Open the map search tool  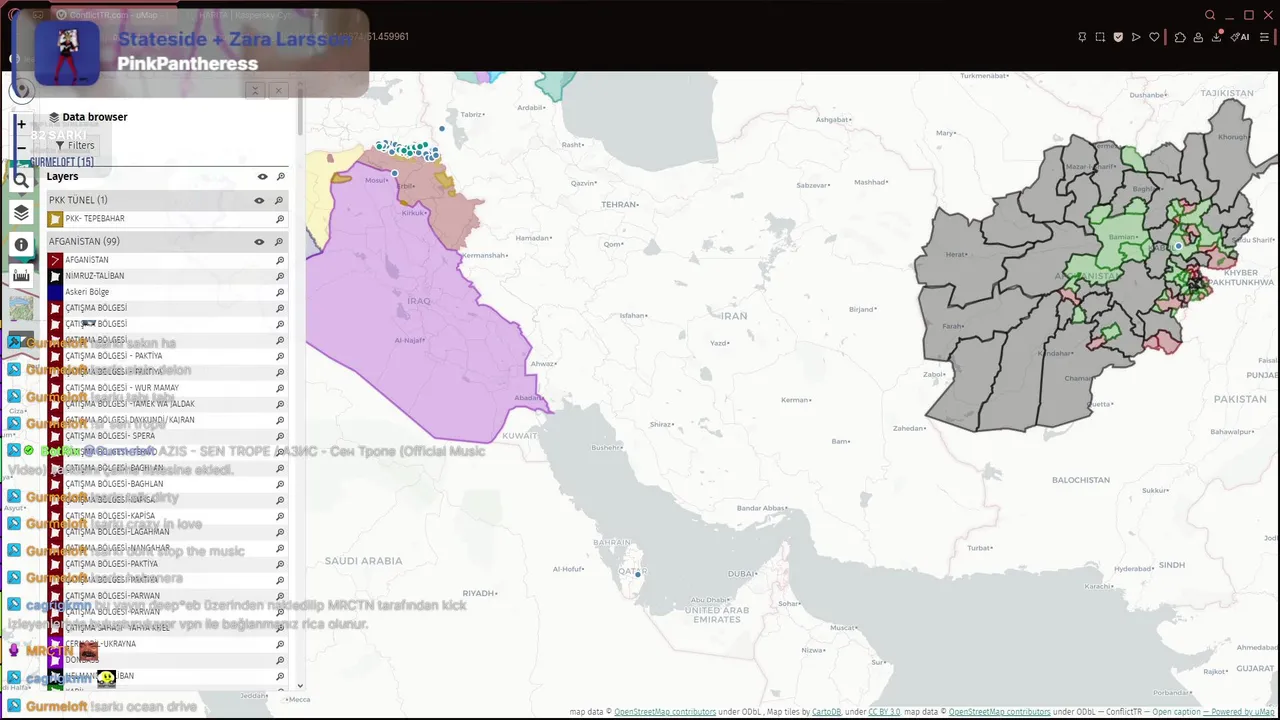[21, 180]
